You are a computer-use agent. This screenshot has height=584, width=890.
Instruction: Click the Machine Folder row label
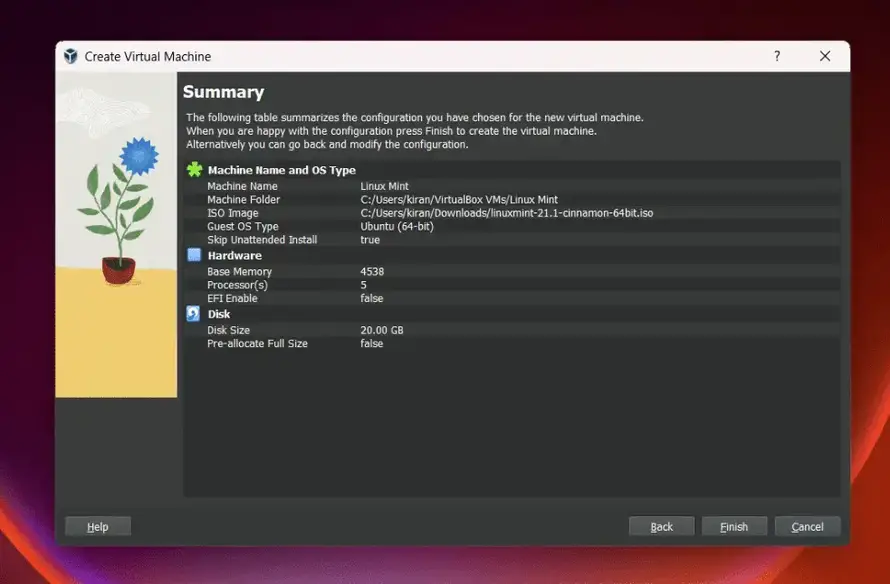pyautogui.click(x=244, y=200)
